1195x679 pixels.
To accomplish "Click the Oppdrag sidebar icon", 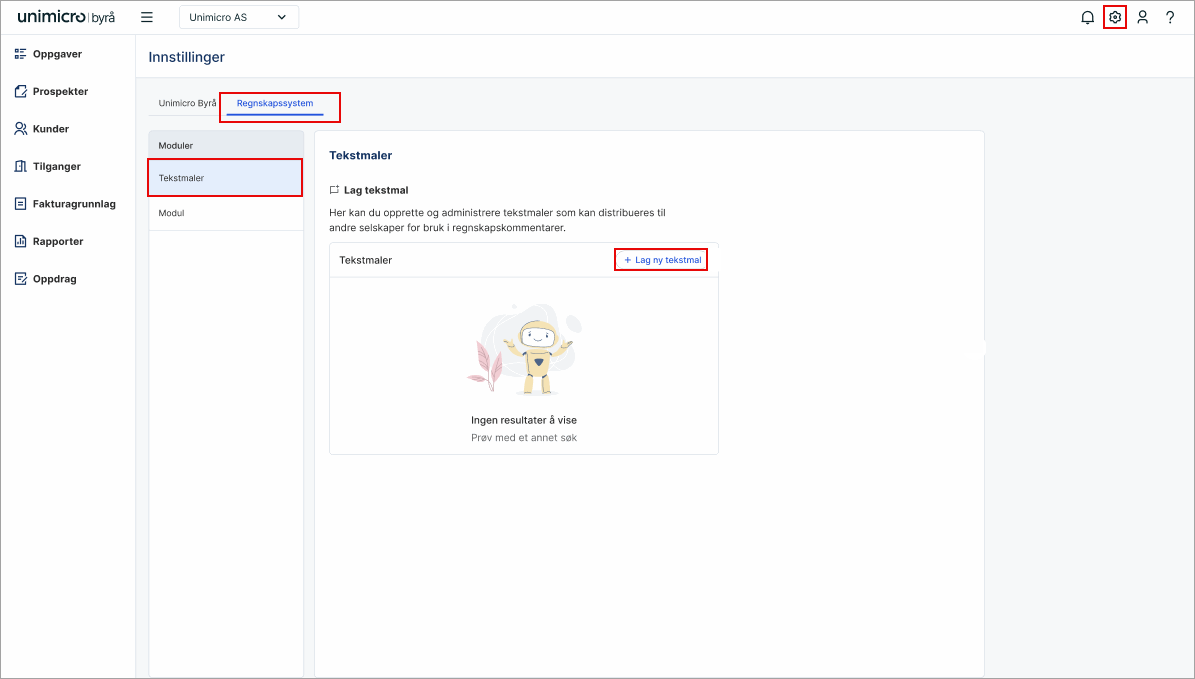I will click(21, 279).
